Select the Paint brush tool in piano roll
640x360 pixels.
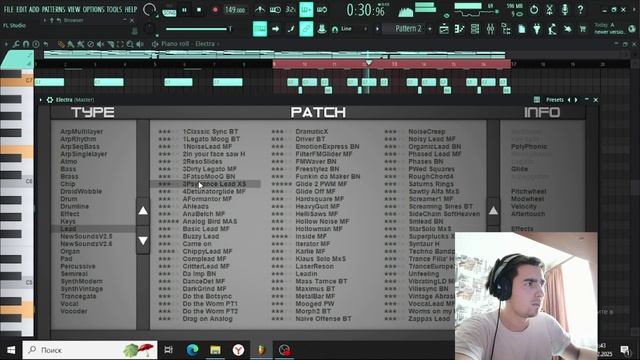coord(71,44)
